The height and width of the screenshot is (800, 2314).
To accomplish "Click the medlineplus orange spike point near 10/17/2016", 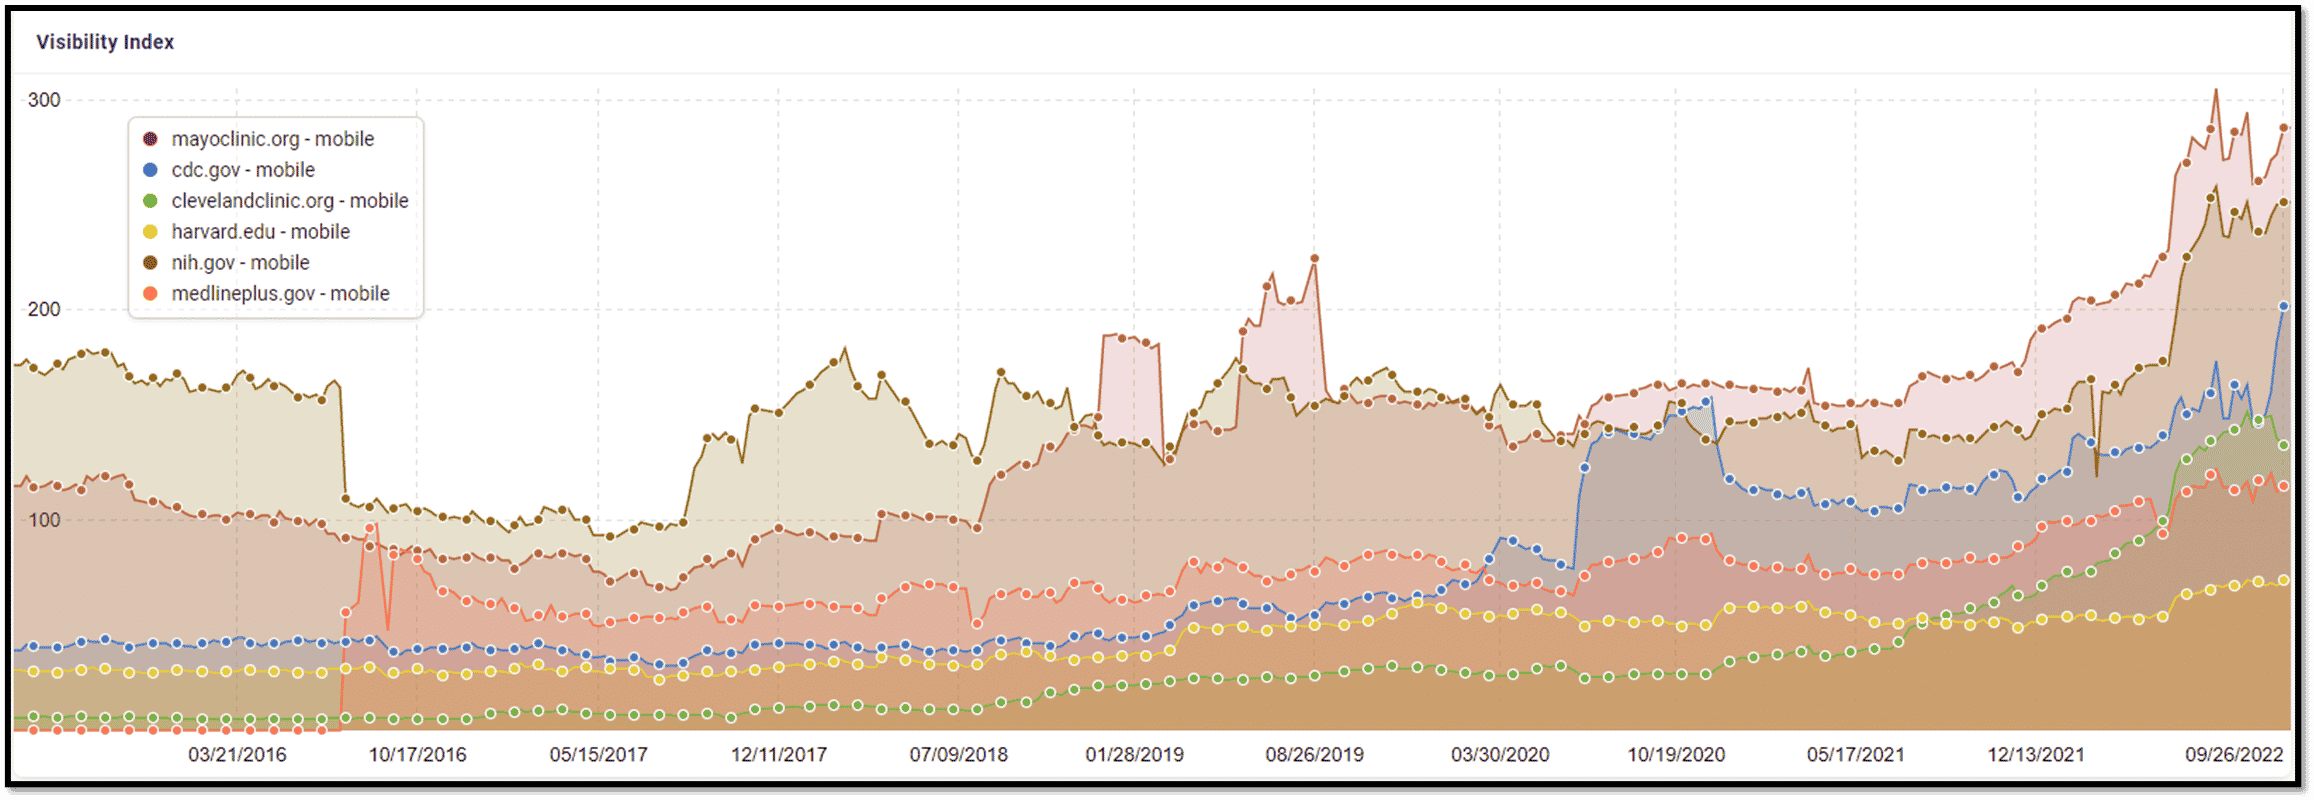I will pyautogui.click(x=370, y=528).
